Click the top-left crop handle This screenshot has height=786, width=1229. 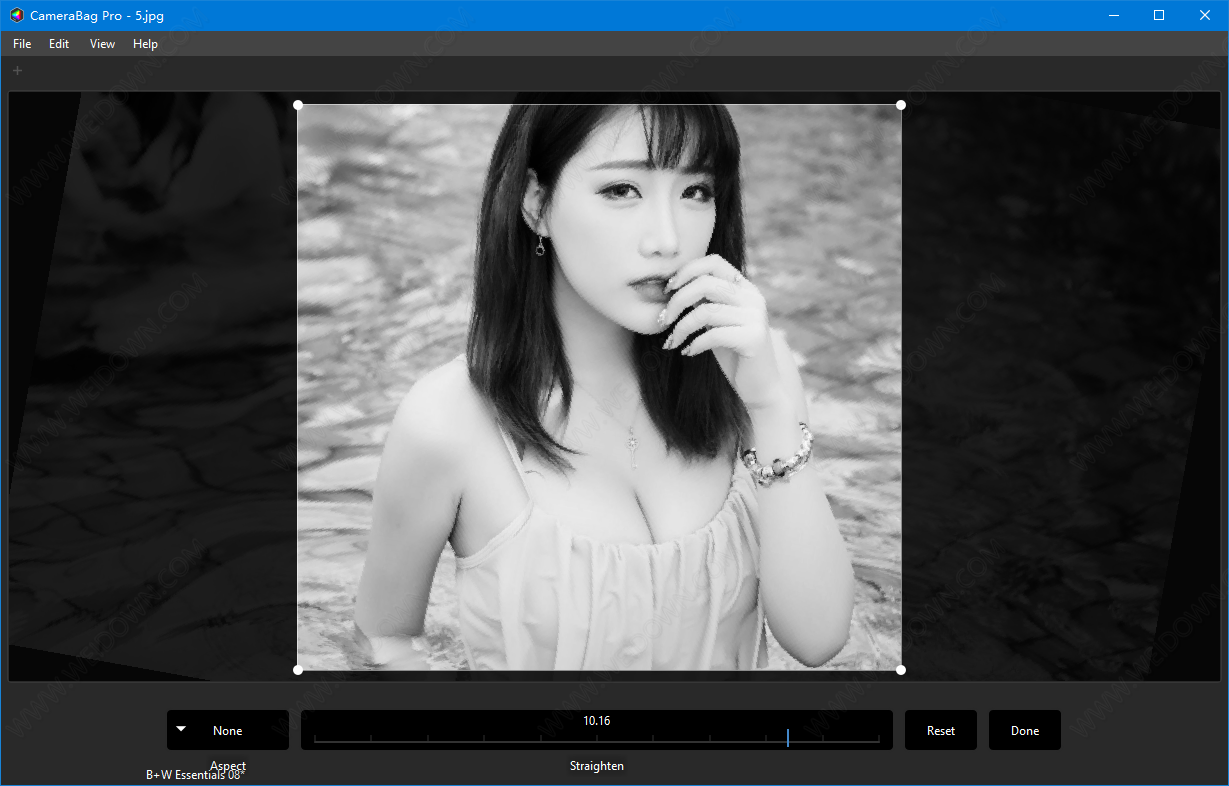298,105
